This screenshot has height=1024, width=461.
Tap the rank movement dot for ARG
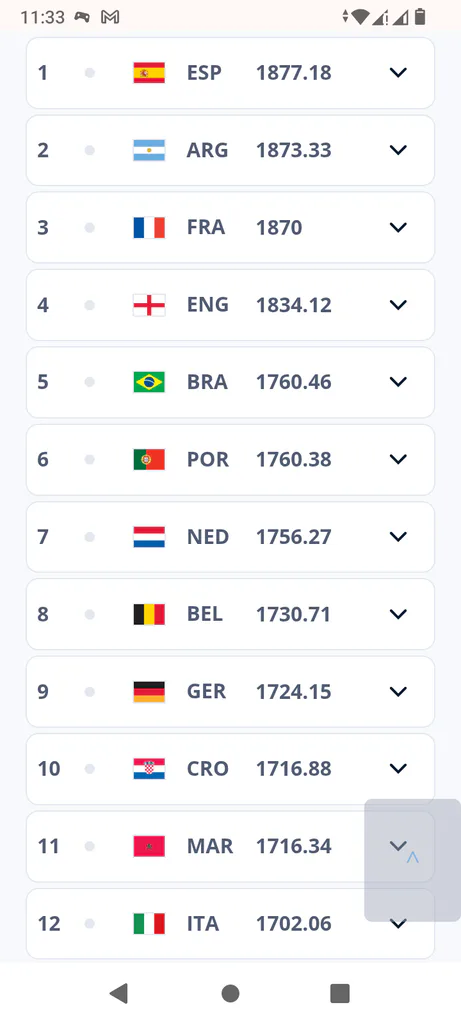point(90,150)
